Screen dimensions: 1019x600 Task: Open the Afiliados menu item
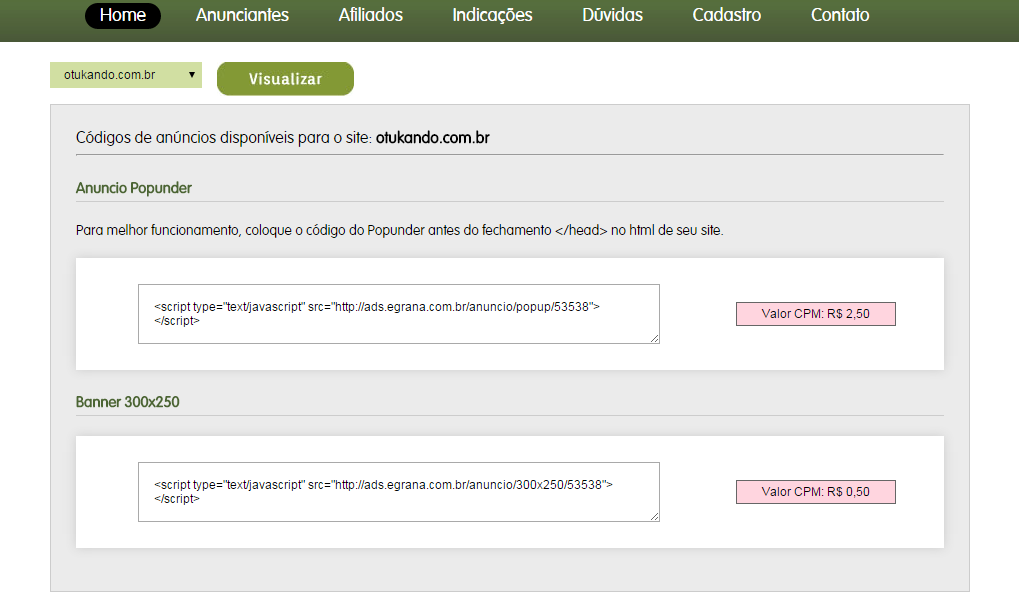(370, 15)
